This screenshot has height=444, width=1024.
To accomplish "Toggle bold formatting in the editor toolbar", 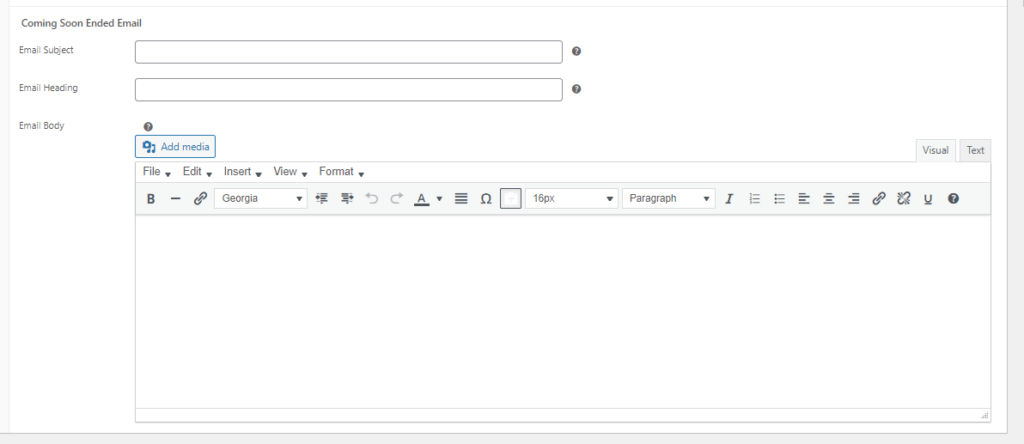I will (151, 198).
